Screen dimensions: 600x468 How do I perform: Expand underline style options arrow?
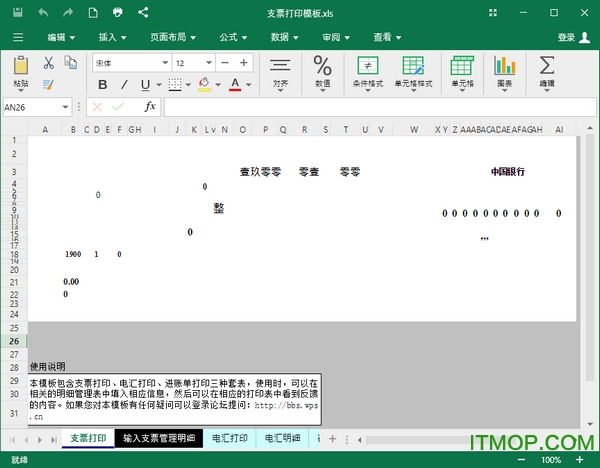coord(159,85)
